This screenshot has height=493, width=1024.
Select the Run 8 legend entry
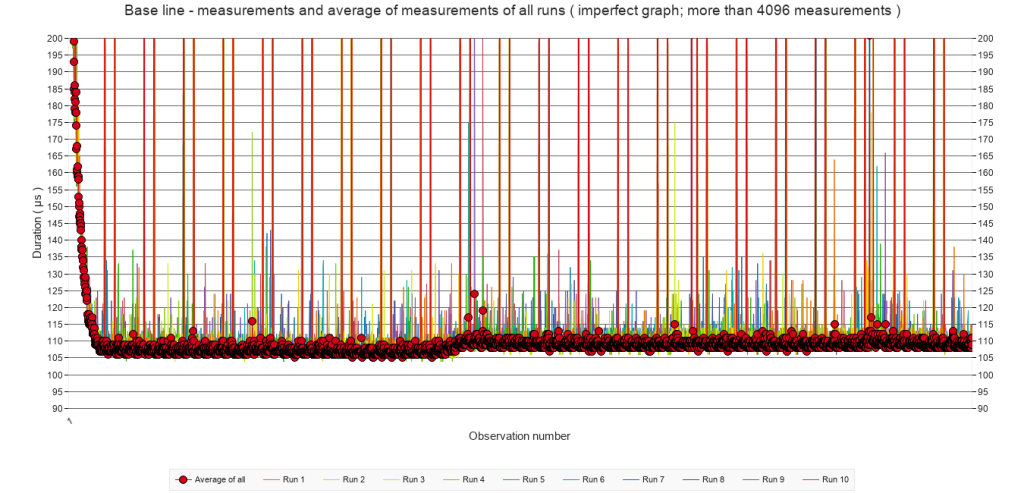714,480
